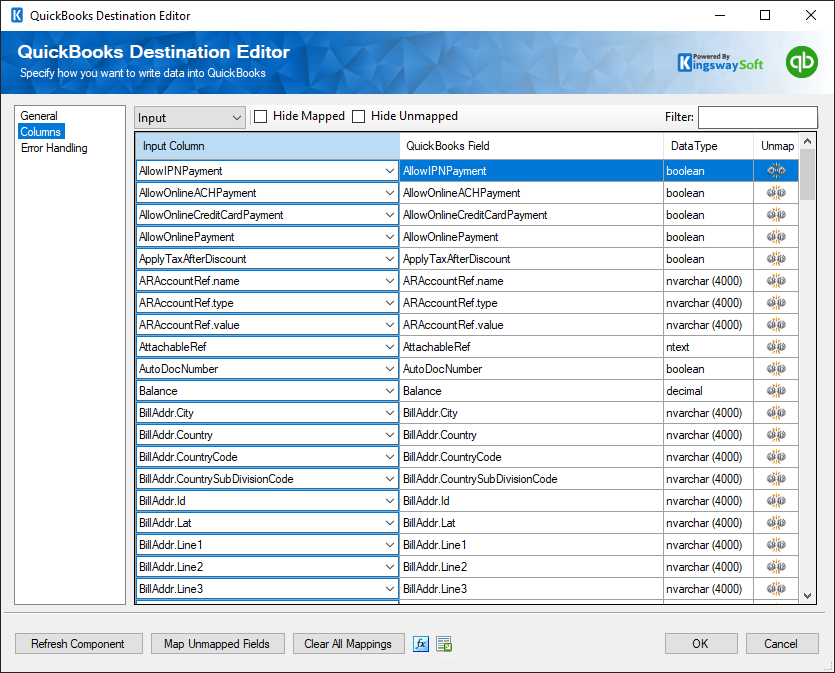Unmap the ARAccountRef.value field
Viewport: 835px width, 673px height.
[x=776, y=324]
